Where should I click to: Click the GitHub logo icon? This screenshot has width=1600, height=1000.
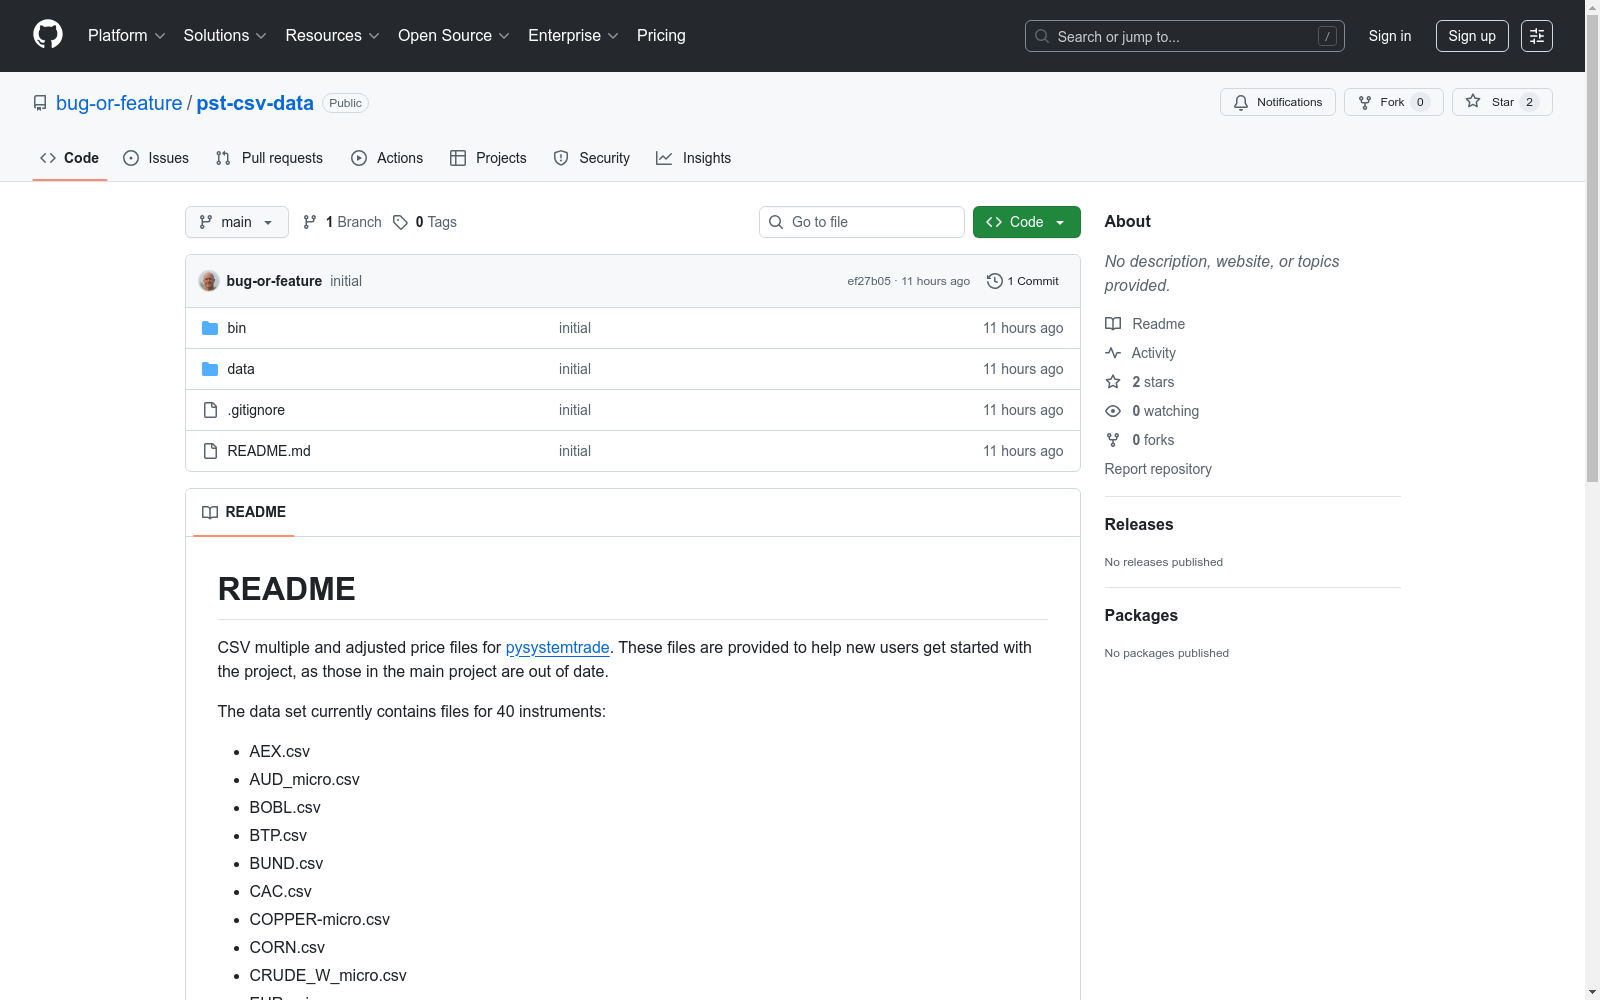click(x=48, y=35)
